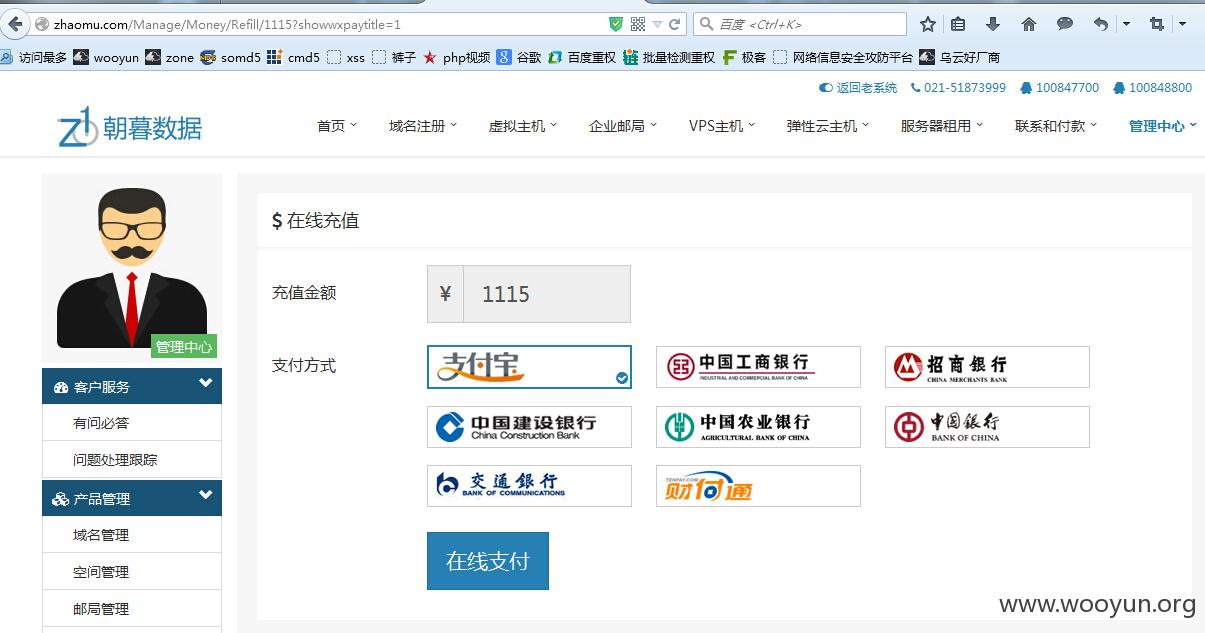Open 问题处理跟踪 in the sidebar

pyautogui.click(x=132, y=460)
